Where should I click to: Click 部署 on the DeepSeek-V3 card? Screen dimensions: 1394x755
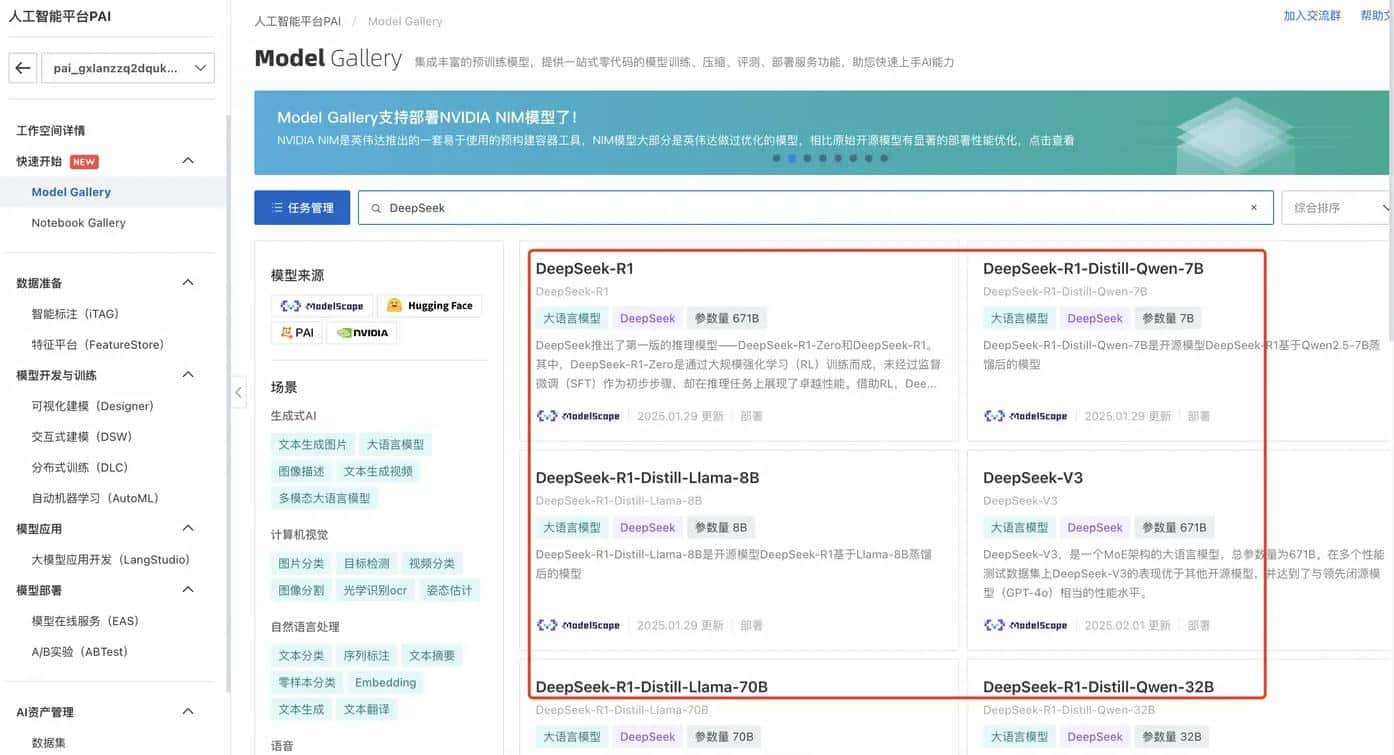1198,625
